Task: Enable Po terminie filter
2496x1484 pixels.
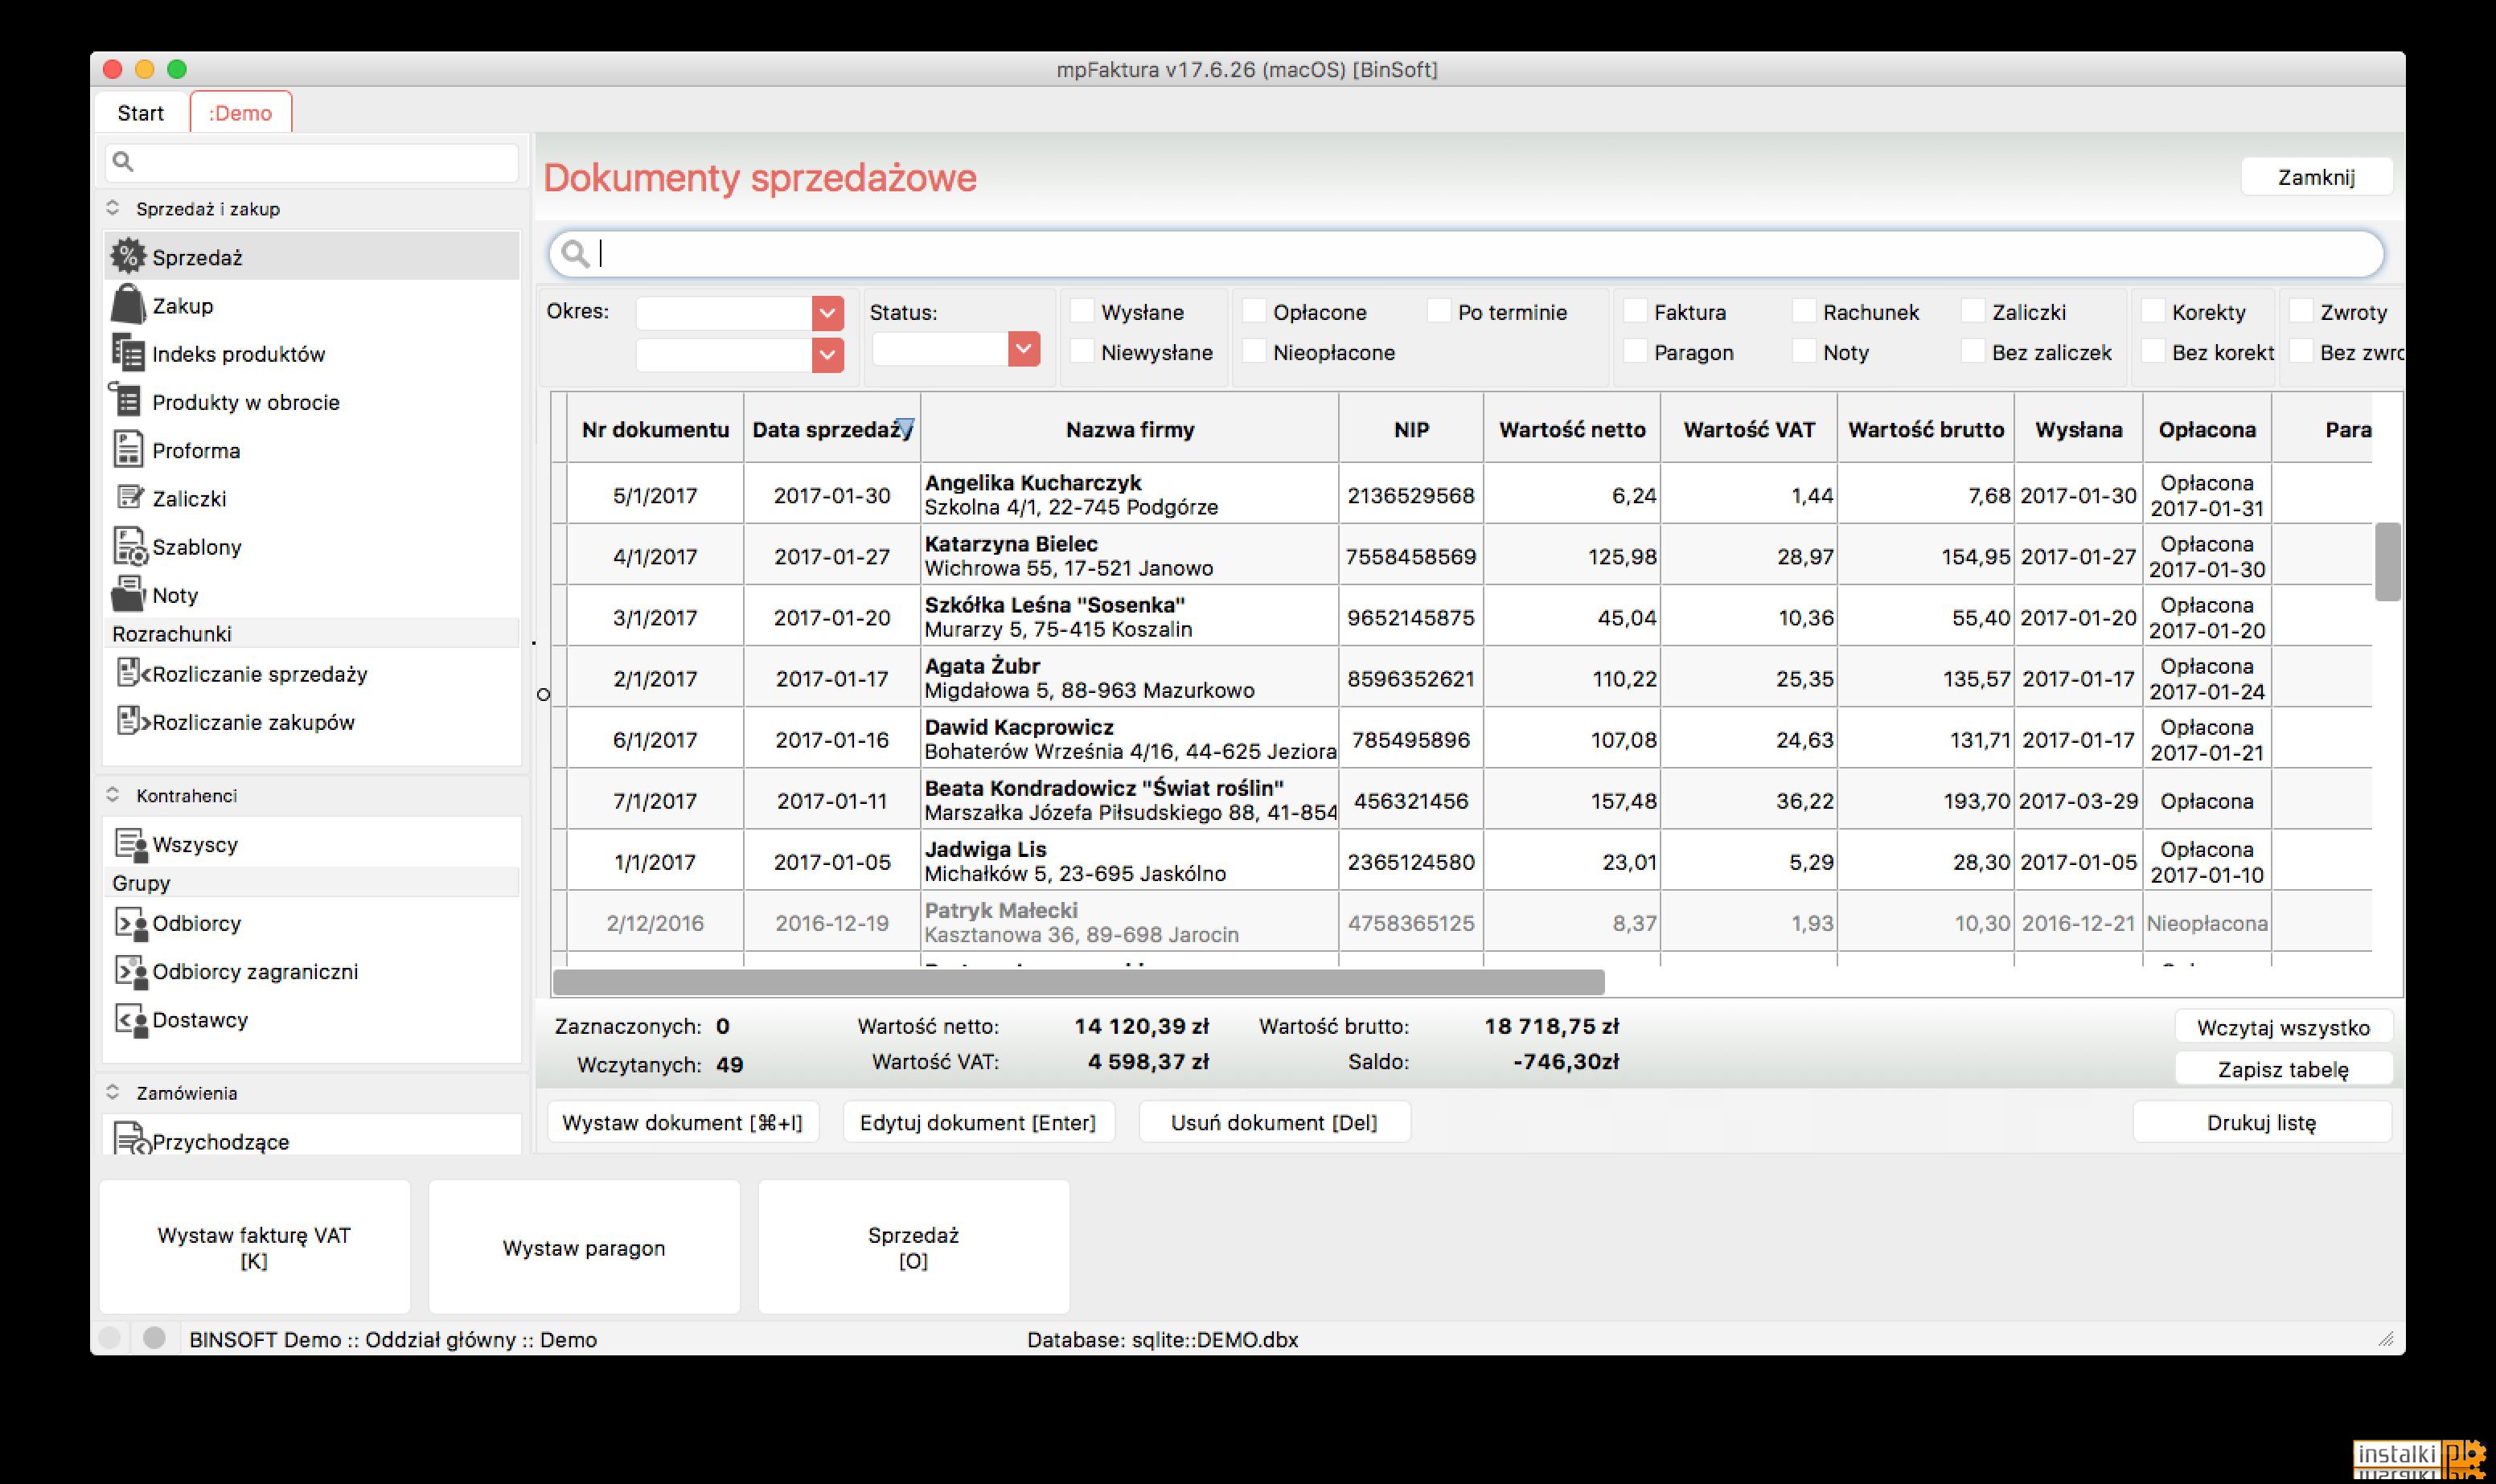Action: tap(1439, 311)
